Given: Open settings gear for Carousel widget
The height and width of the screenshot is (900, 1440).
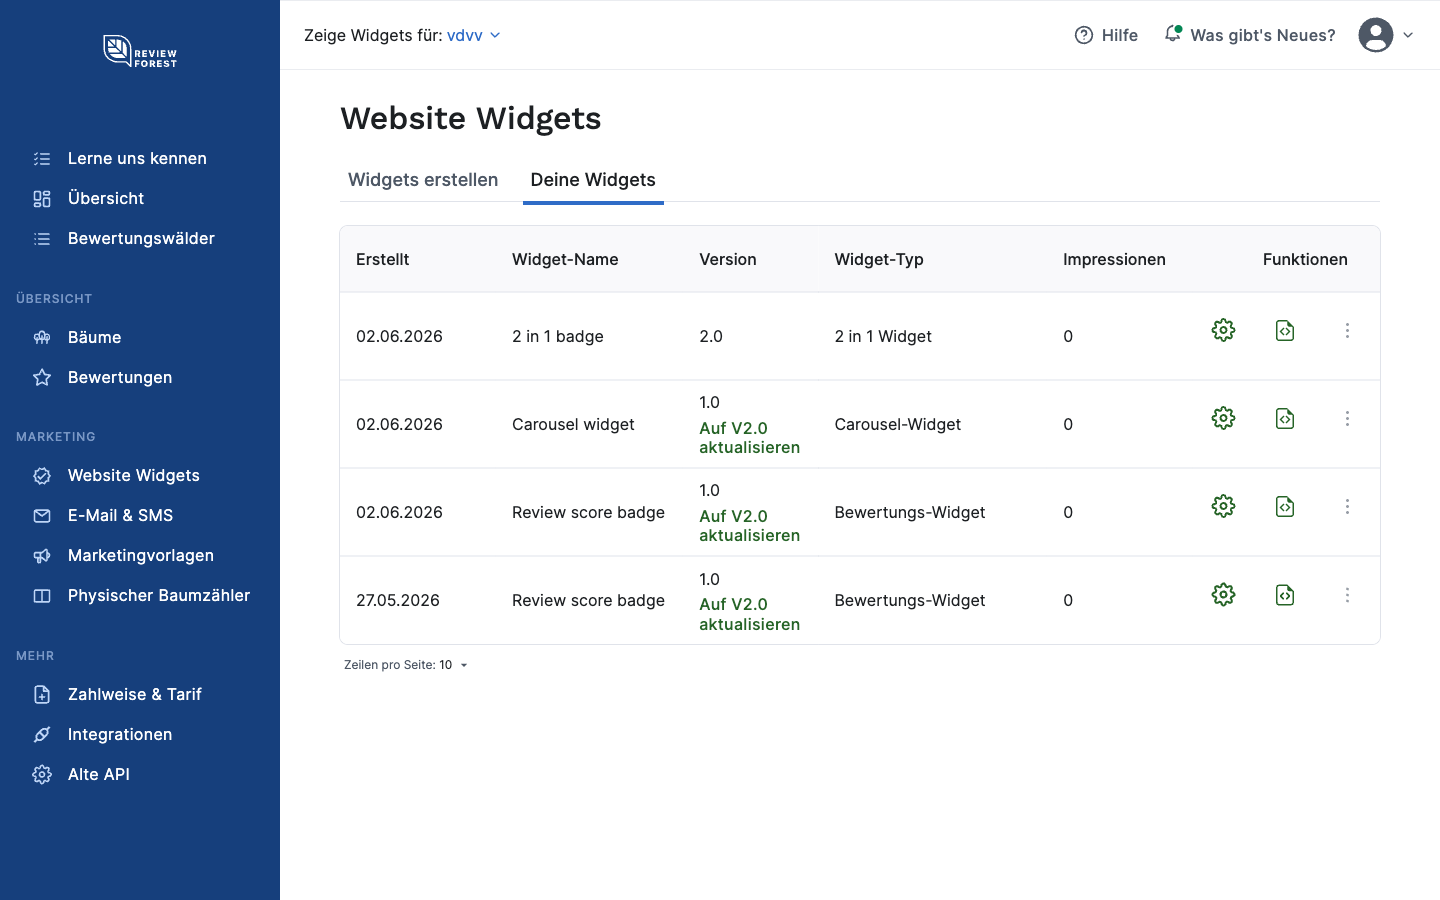Looking at the screenshot, I should click(x=1223, y=418).
